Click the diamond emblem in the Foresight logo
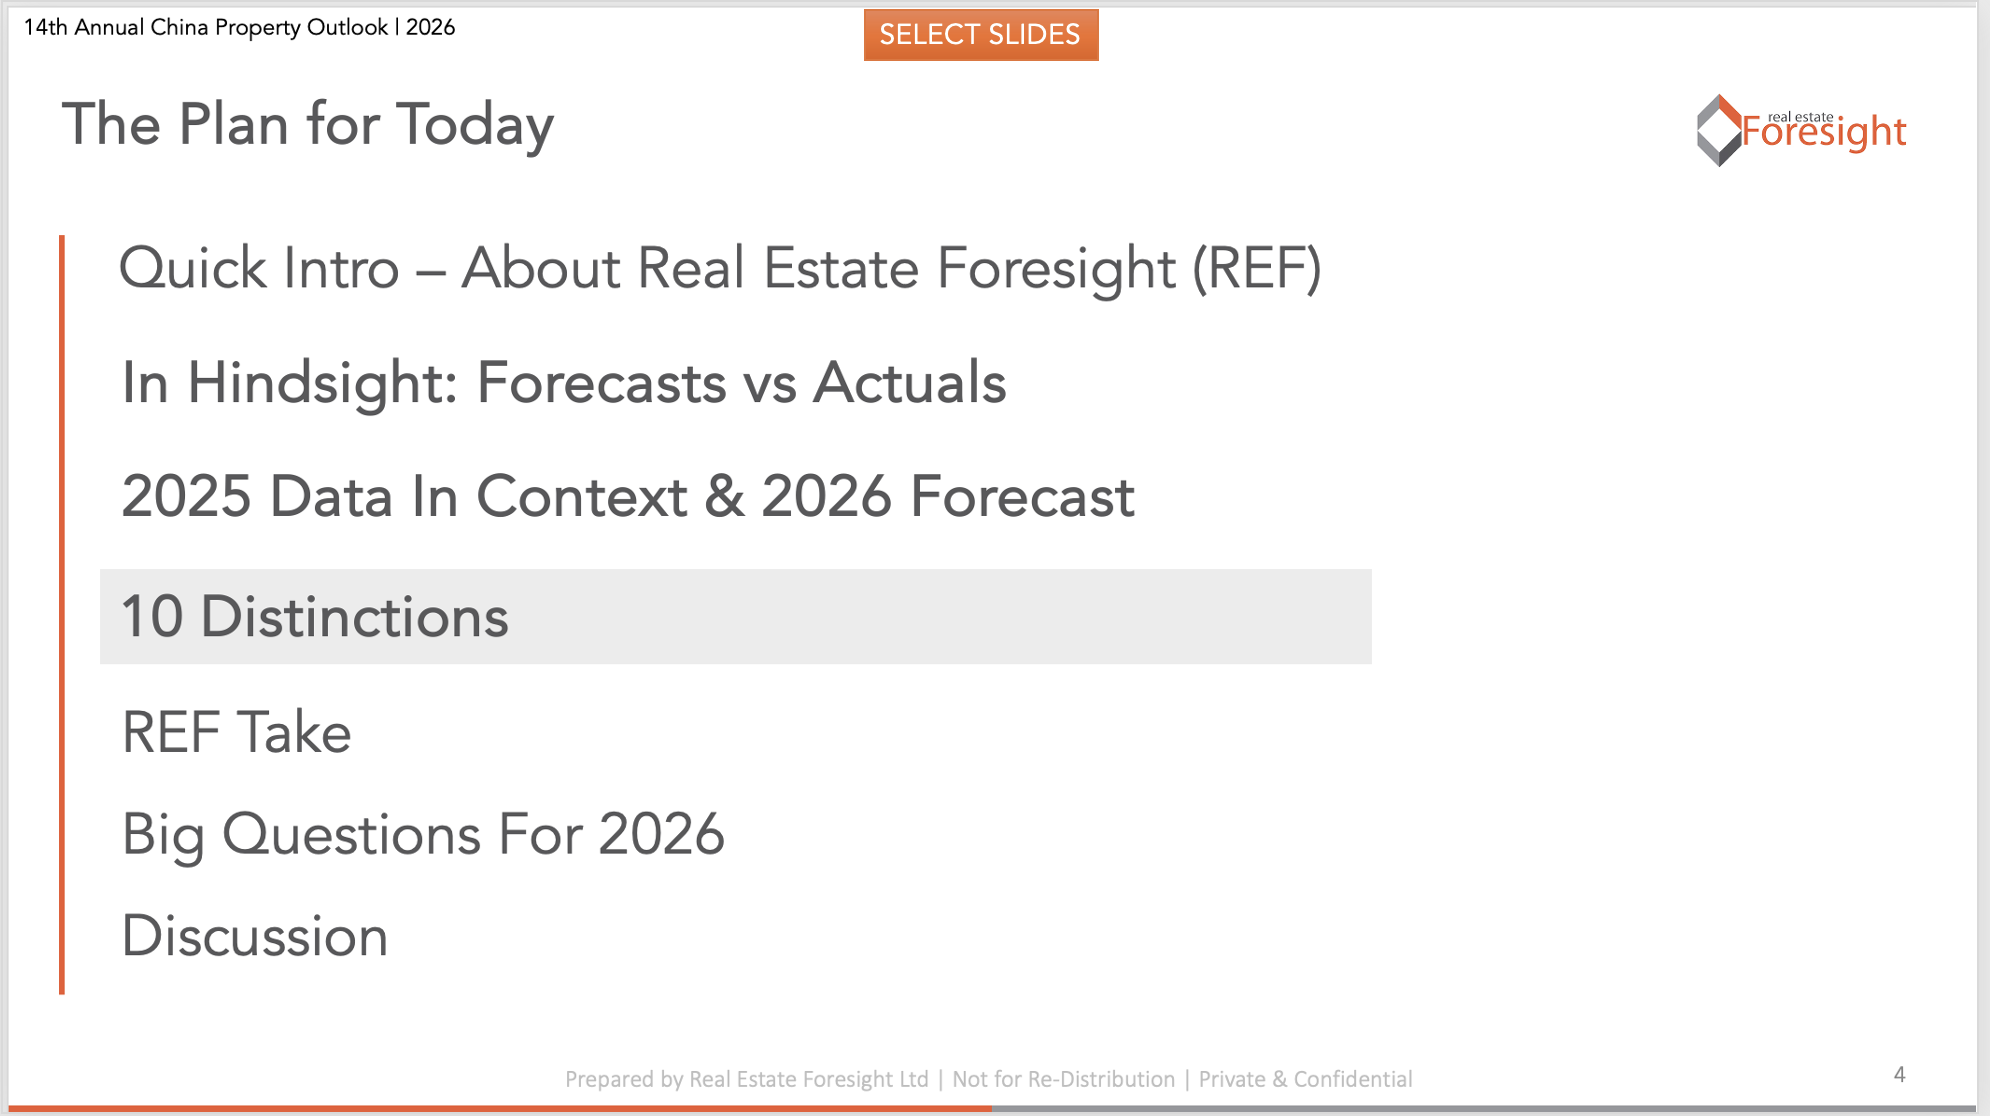This screenshot has height=1116, width=1990. point(1719,131)
